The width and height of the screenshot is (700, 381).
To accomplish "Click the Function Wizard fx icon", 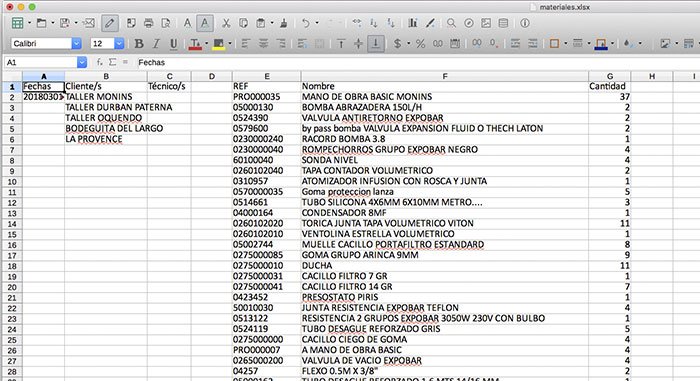I will pyautogui.click(x=100, y=63).
